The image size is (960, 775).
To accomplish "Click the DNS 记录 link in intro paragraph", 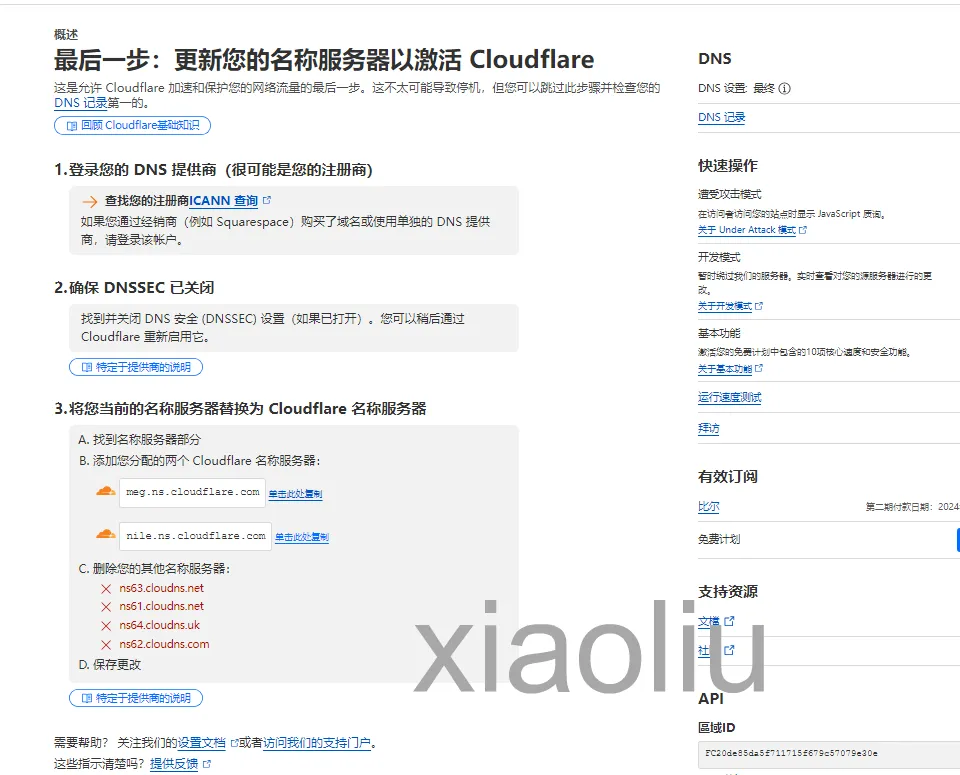I will coord(81,103).
